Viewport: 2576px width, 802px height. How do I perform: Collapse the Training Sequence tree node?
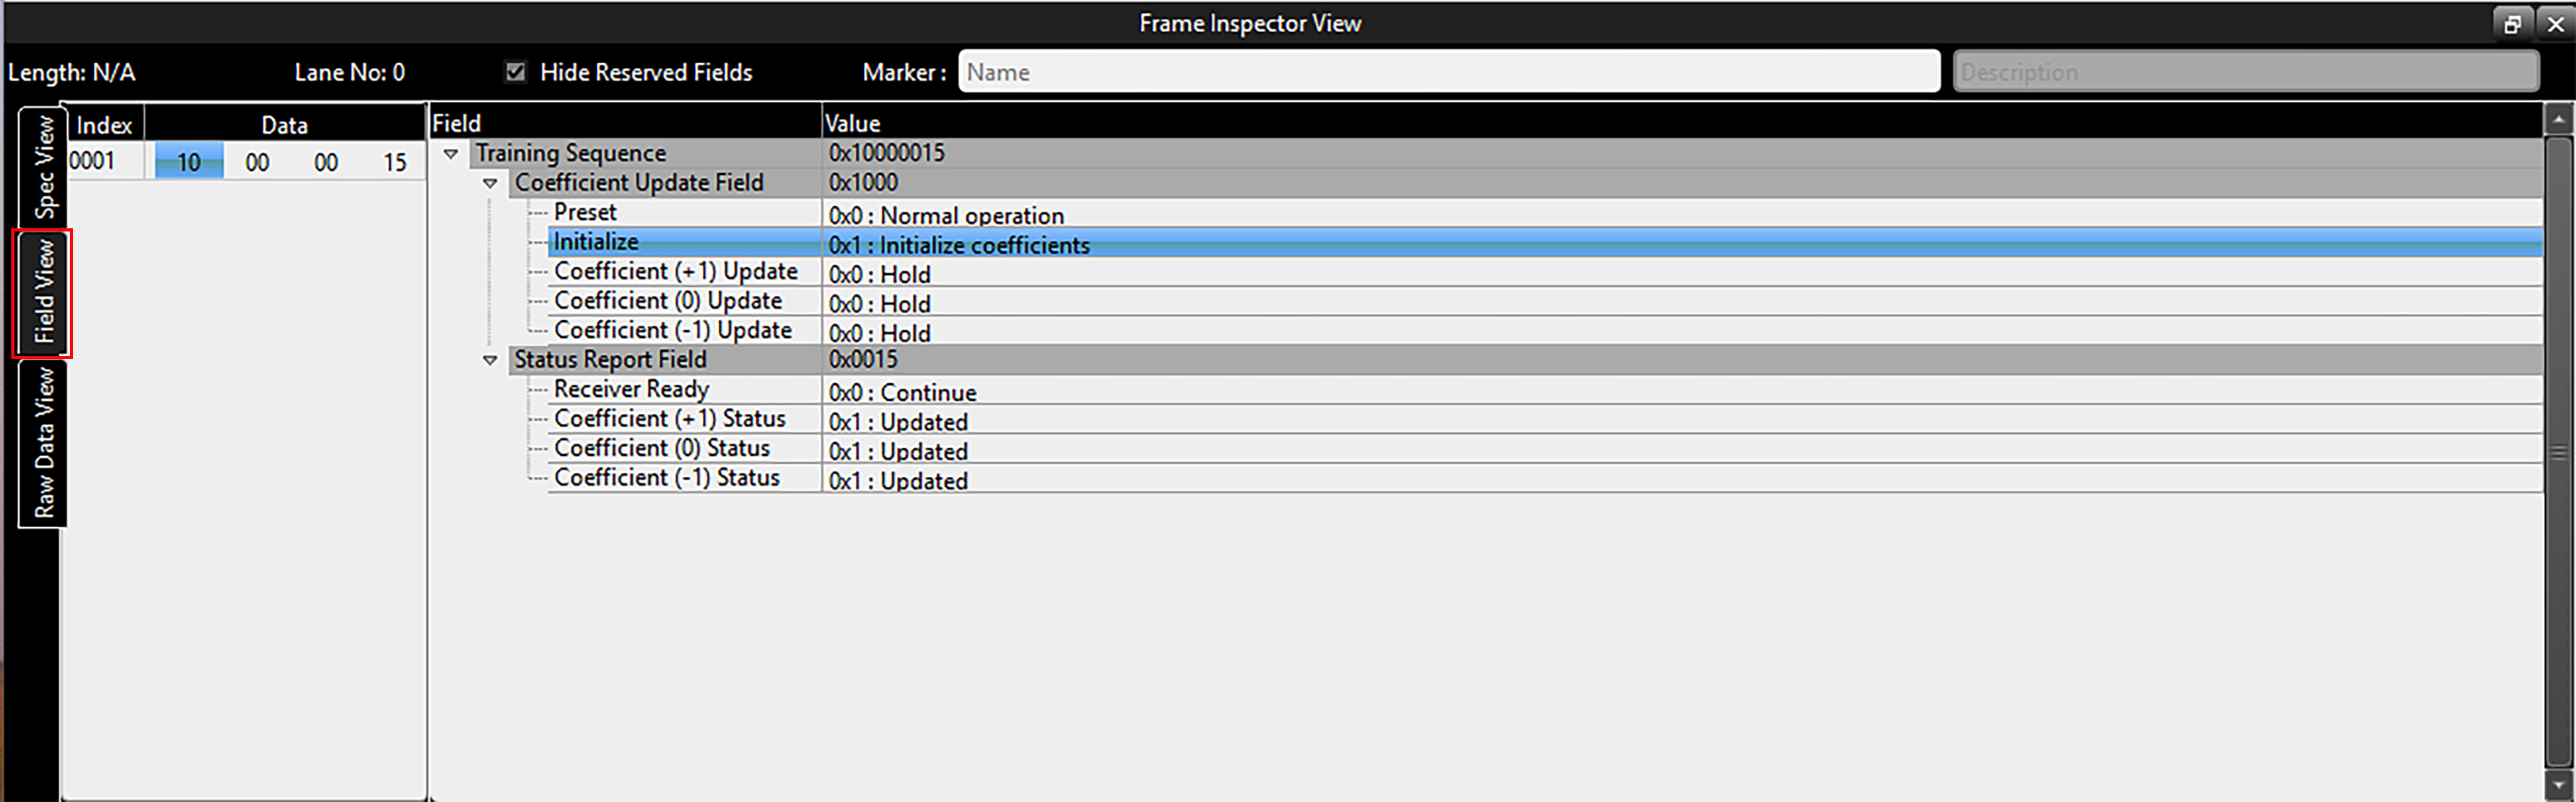[x=451, y=154]
